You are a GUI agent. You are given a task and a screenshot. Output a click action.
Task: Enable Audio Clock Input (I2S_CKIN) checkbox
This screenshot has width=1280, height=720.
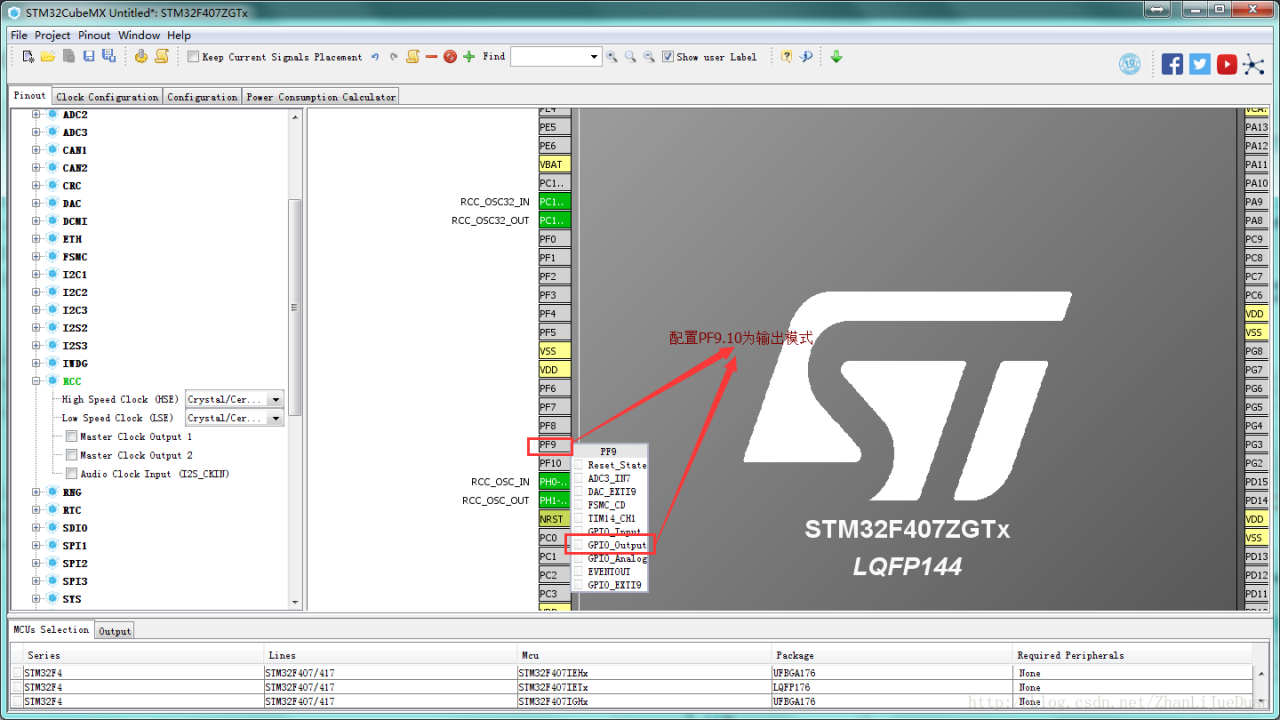pyautogui.click(x=72, y=474)
